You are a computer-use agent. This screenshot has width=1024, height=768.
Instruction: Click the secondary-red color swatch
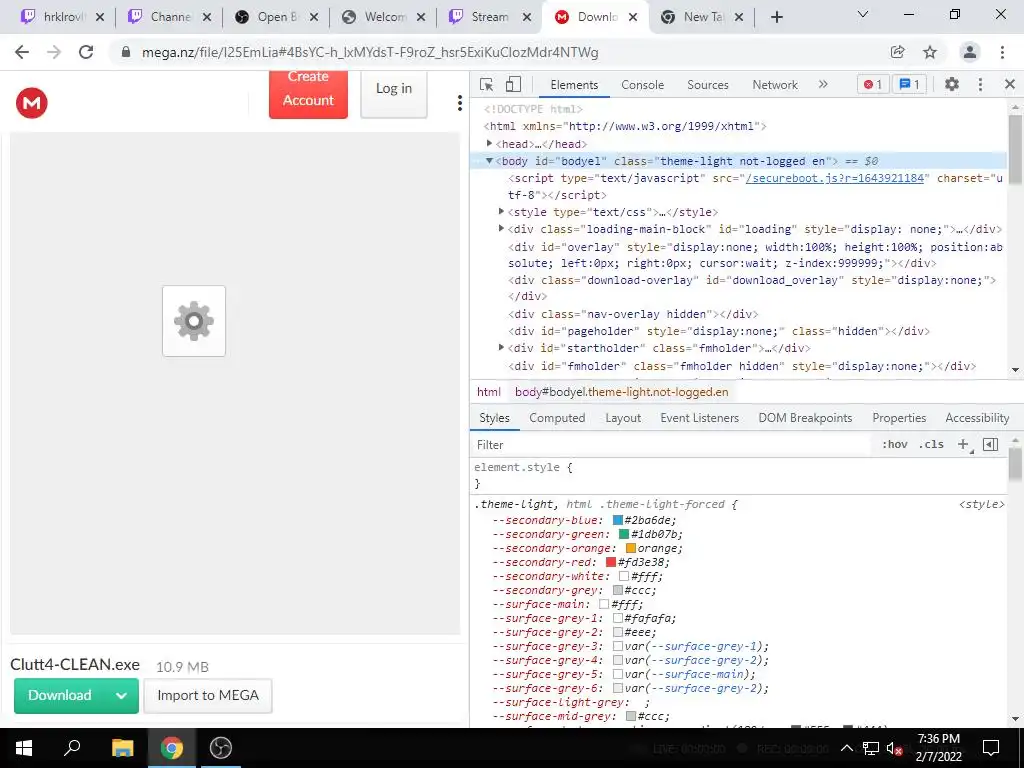[611, 562]
